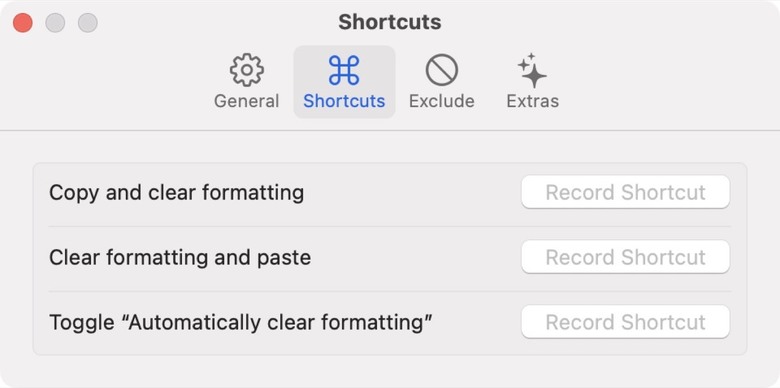The width and height of the screenshot is (780, 388).
Task: Click the blue Shortcuts tab label
Action: 344,101
